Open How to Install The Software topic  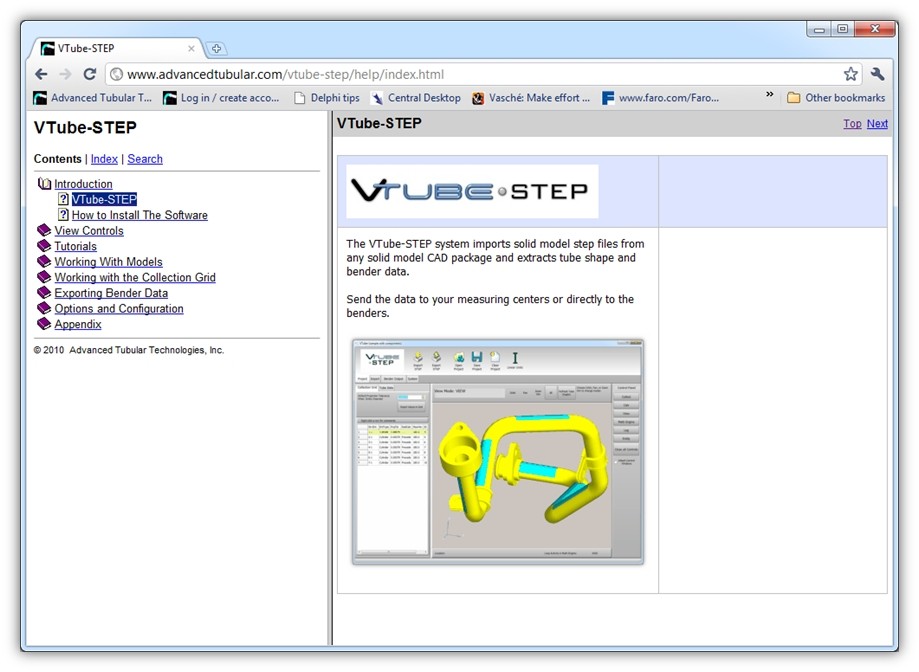(139, 215)
